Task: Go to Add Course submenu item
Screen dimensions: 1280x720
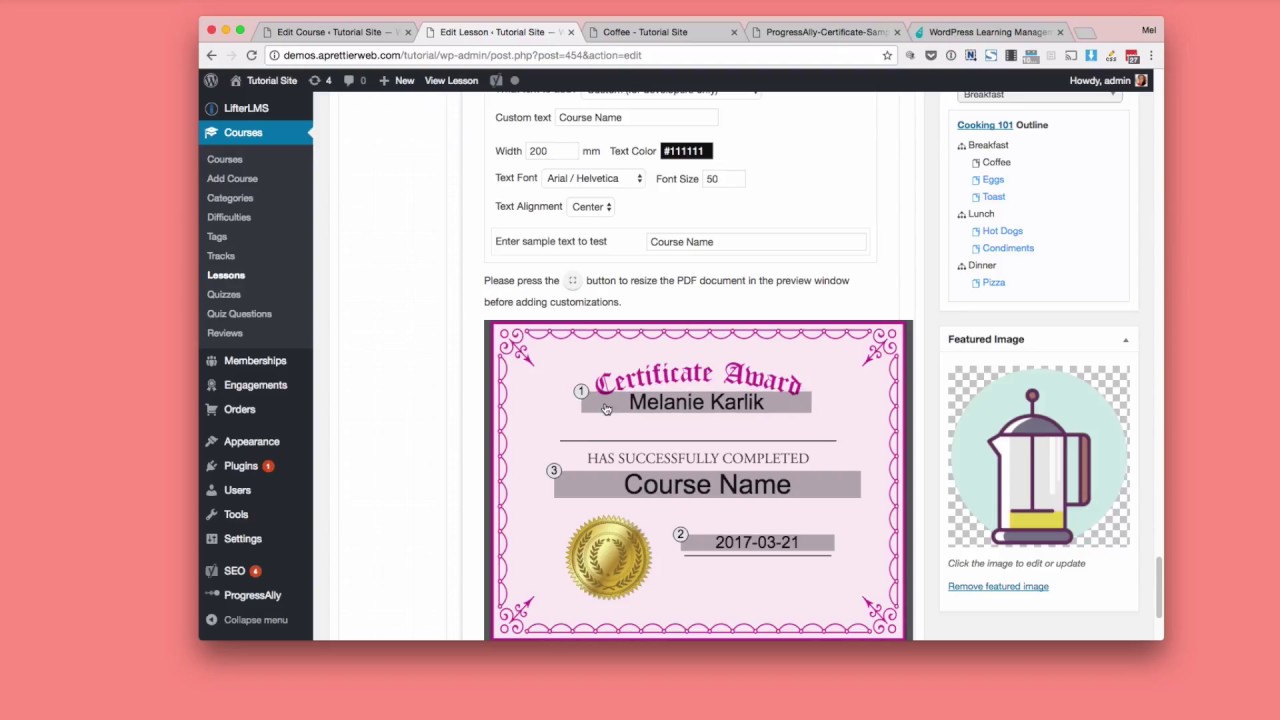Action: 232,178
